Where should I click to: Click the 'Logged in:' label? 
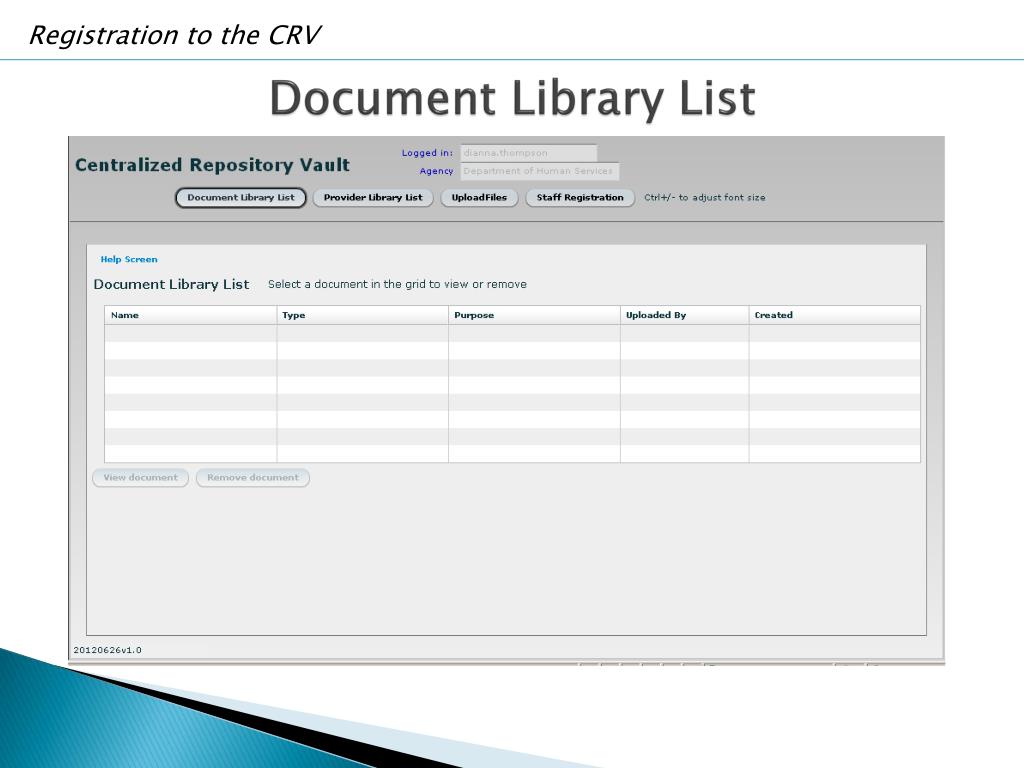427,153
